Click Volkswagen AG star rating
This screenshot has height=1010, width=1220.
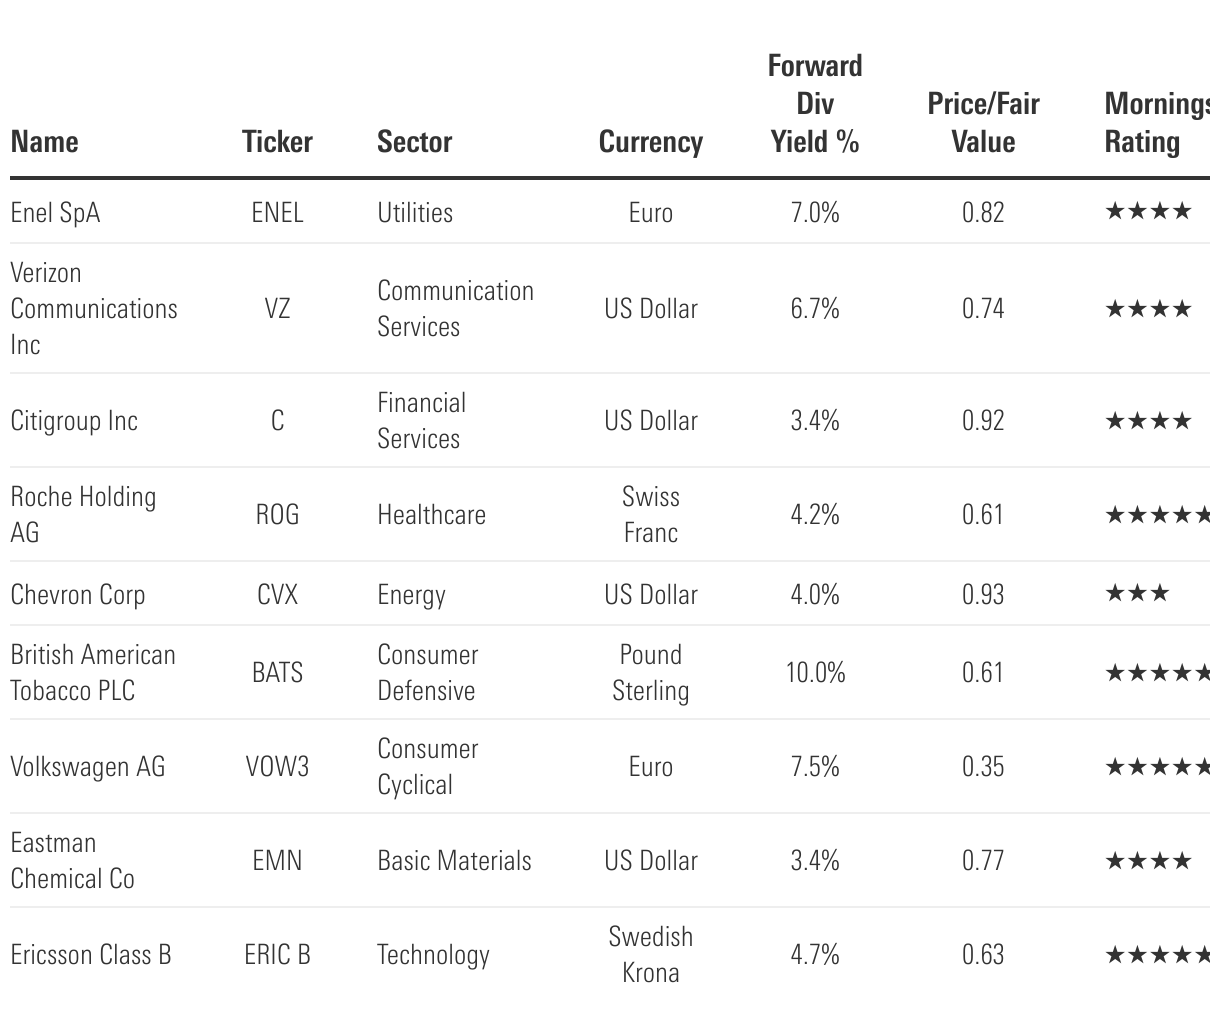pos(1160,767)
